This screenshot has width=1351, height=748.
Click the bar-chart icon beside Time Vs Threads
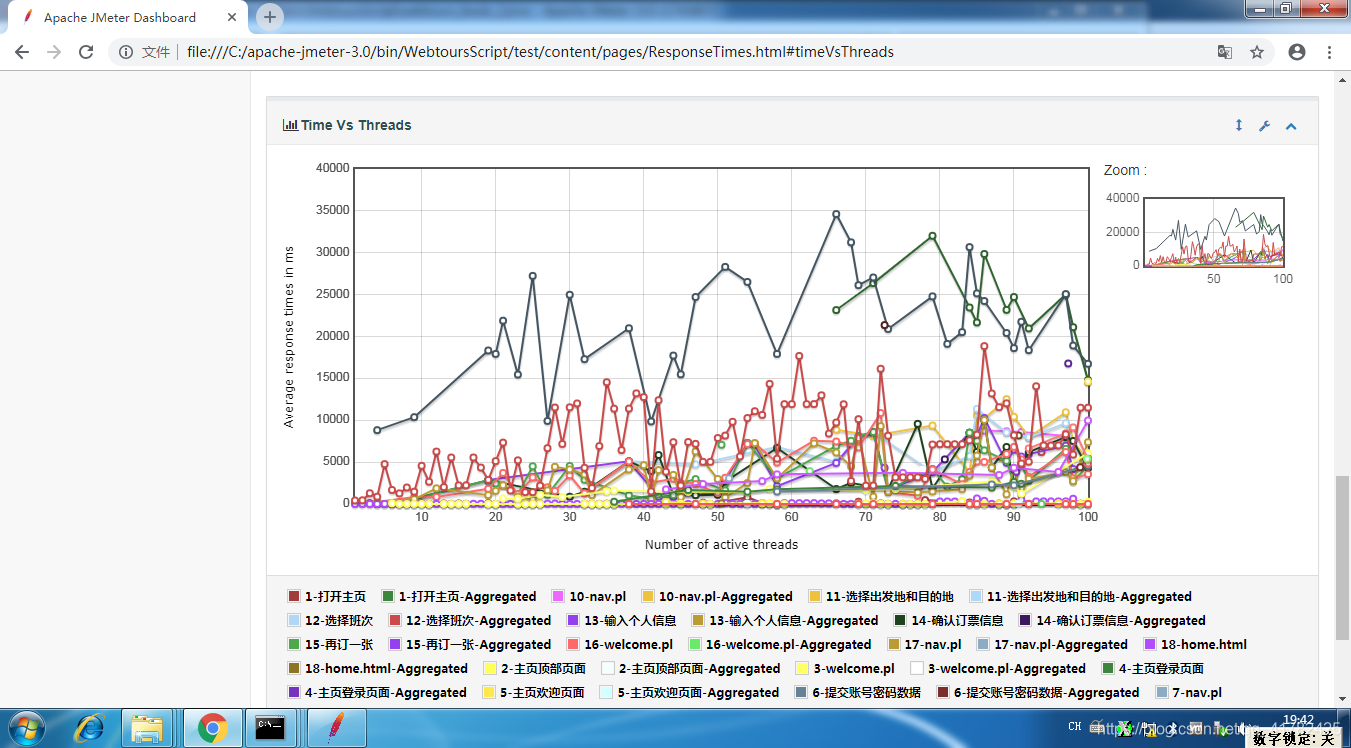[290, 125]
